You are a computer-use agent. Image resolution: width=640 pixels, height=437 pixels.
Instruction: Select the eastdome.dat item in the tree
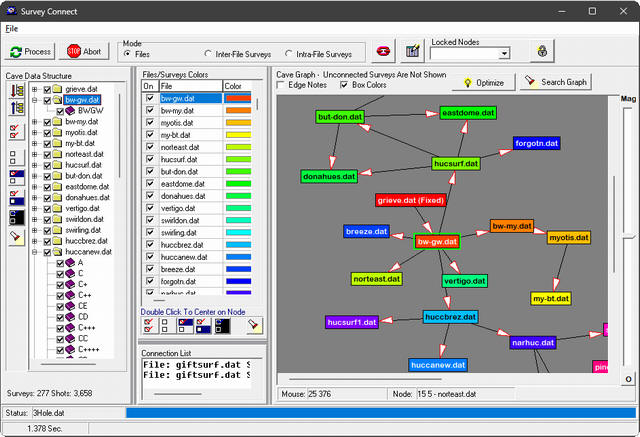(x=87, y=187)
